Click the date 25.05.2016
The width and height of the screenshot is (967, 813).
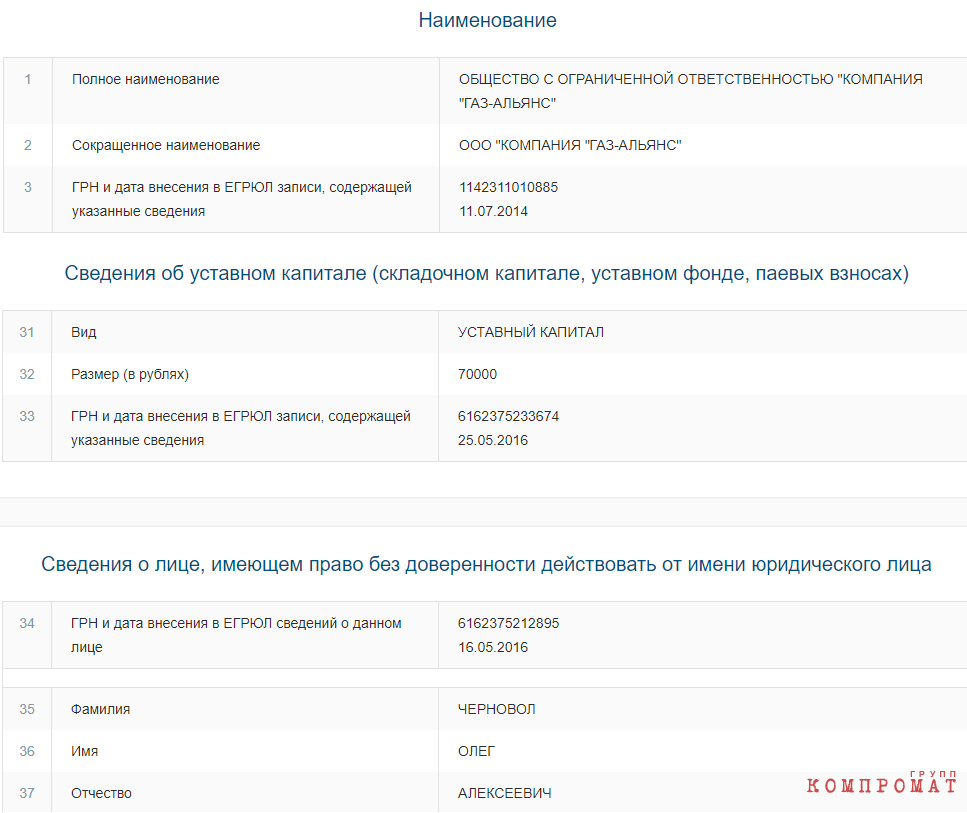click(x=493, y=440)
